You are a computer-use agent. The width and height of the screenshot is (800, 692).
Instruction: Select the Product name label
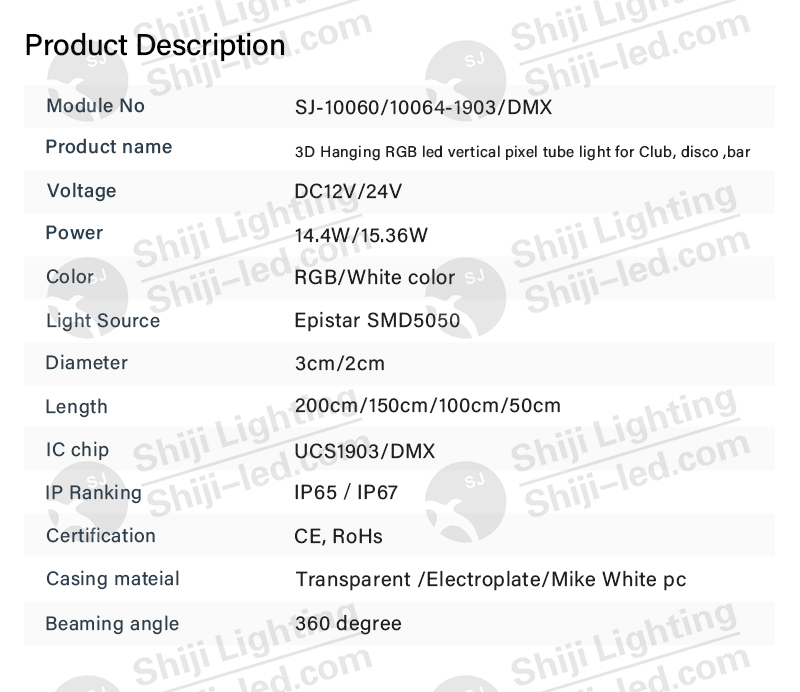pos(109,147)
